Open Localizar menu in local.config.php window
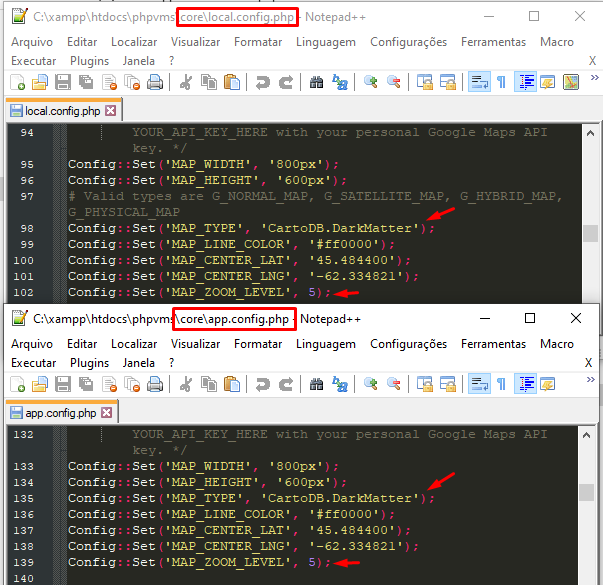603x585 pixels. tap(134, 42)
